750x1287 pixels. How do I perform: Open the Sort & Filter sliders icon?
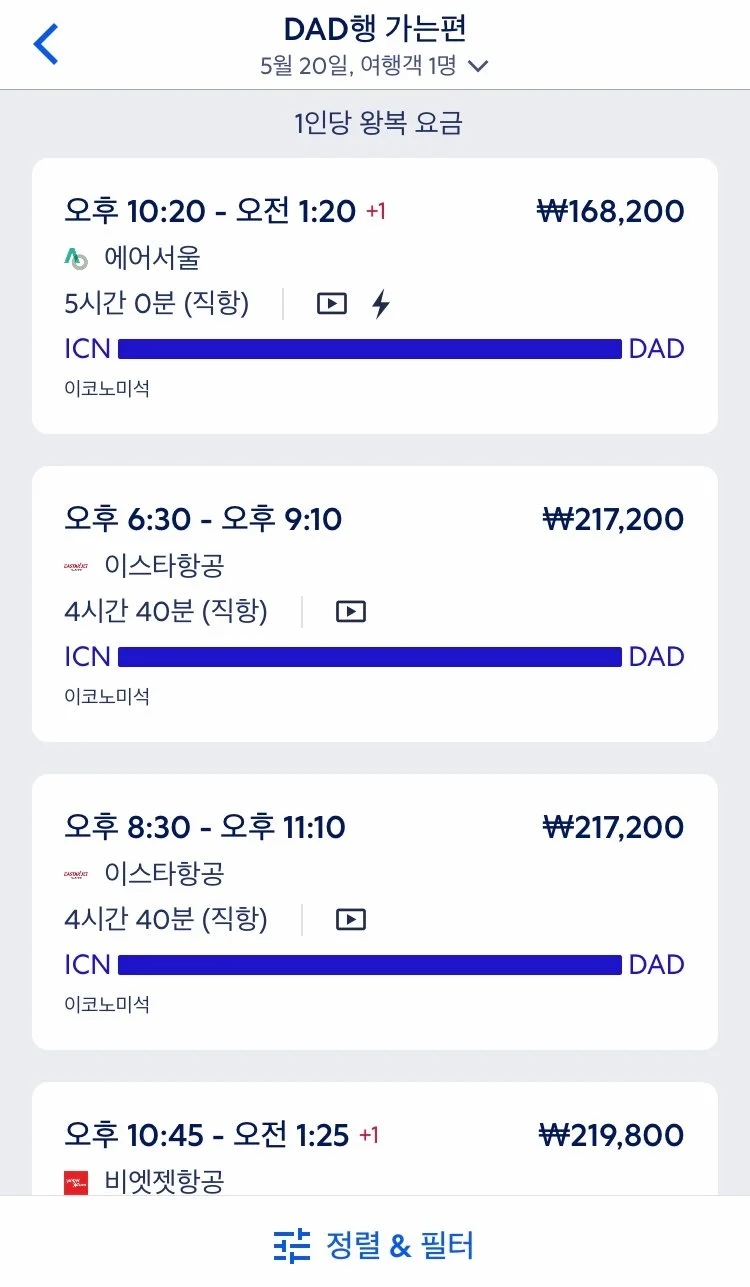click(292, 1246)
